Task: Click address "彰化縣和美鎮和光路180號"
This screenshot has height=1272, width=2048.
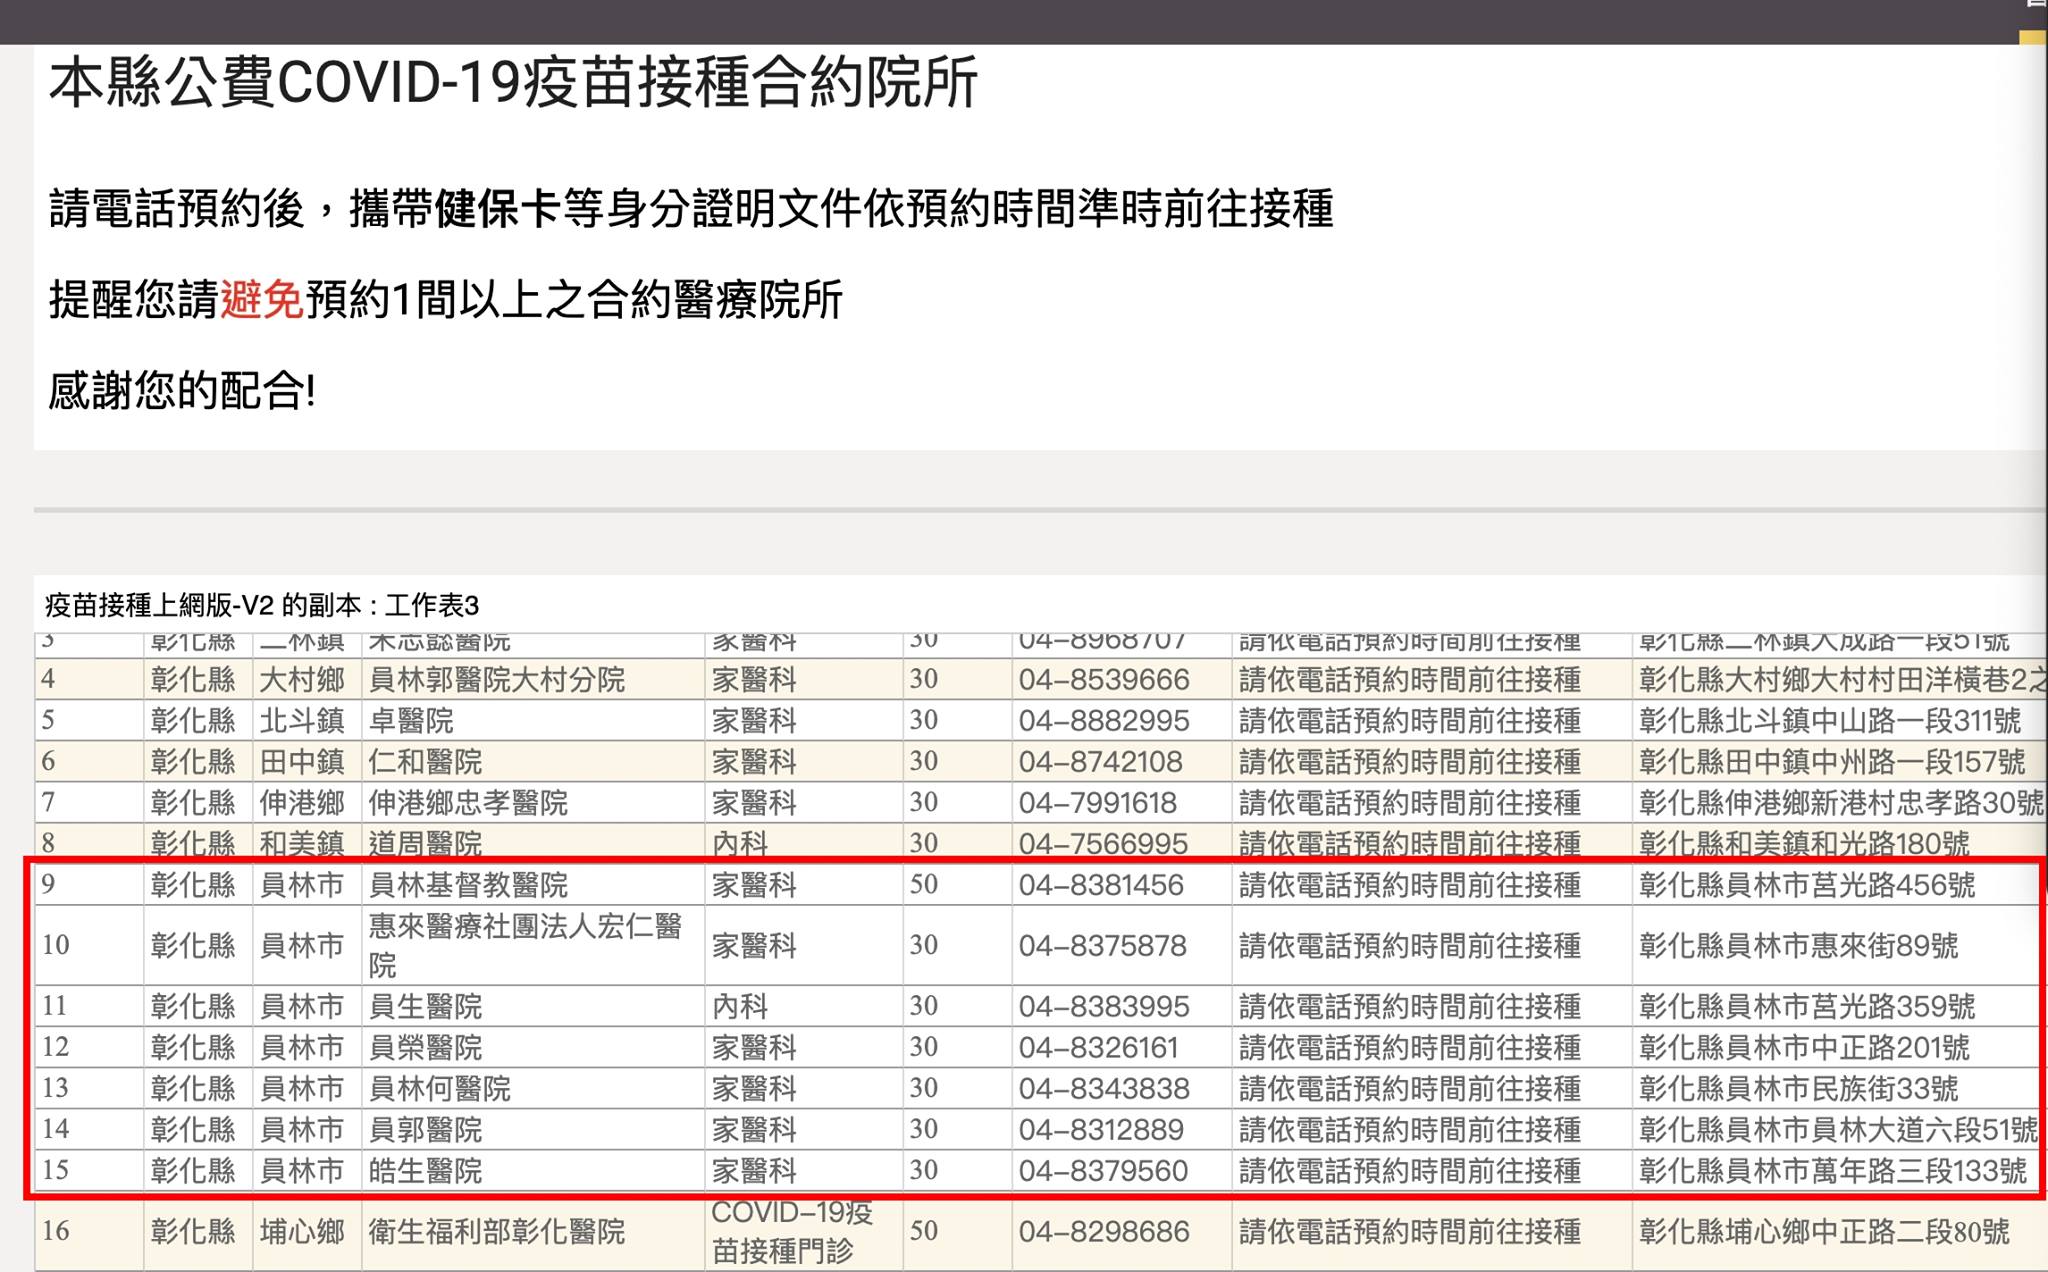Action: tap(1804, 844)
